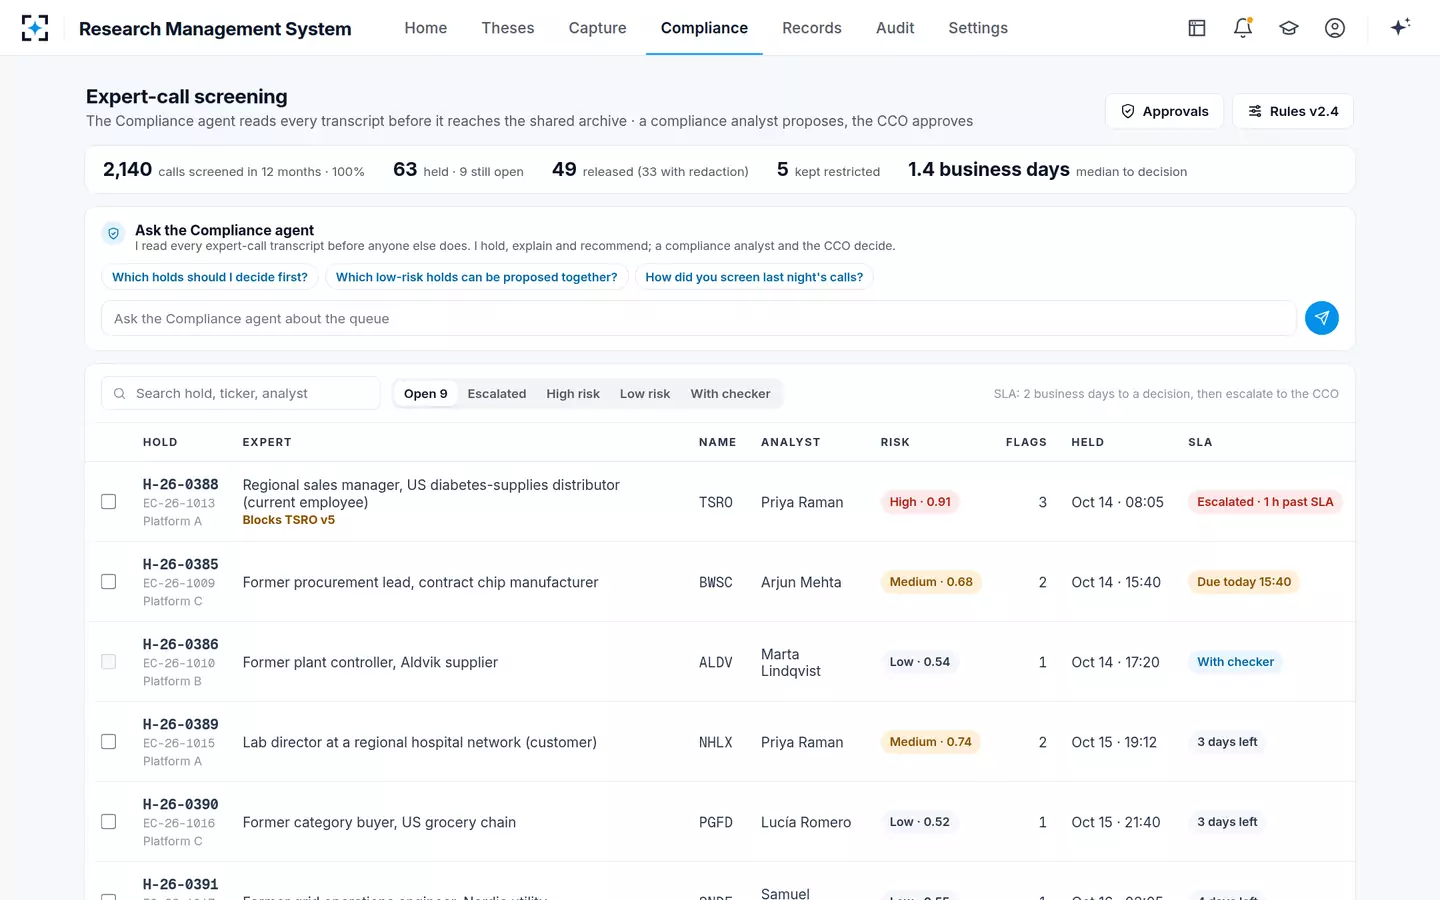This screenshot has height=900, width=1440.
Task: Click hold ID H-26-0390
Action: (181, 804)
